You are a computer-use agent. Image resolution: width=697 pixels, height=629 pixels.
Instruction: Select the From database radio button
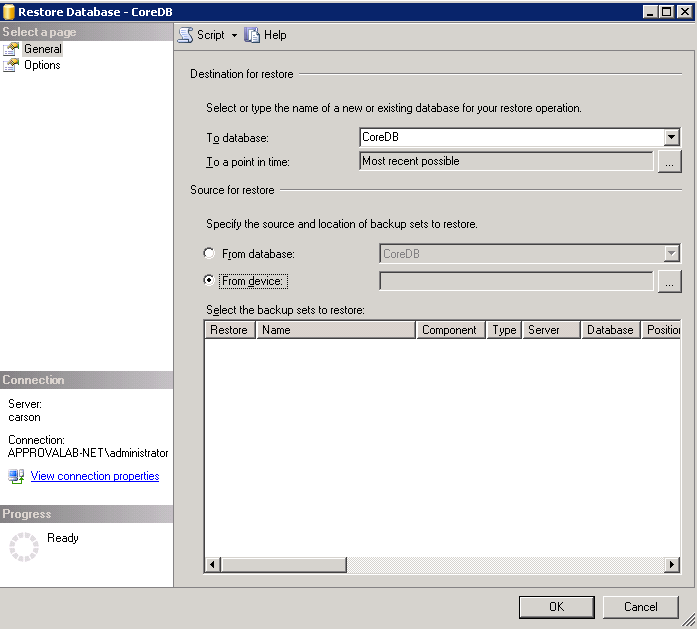[x=209, y=254]
